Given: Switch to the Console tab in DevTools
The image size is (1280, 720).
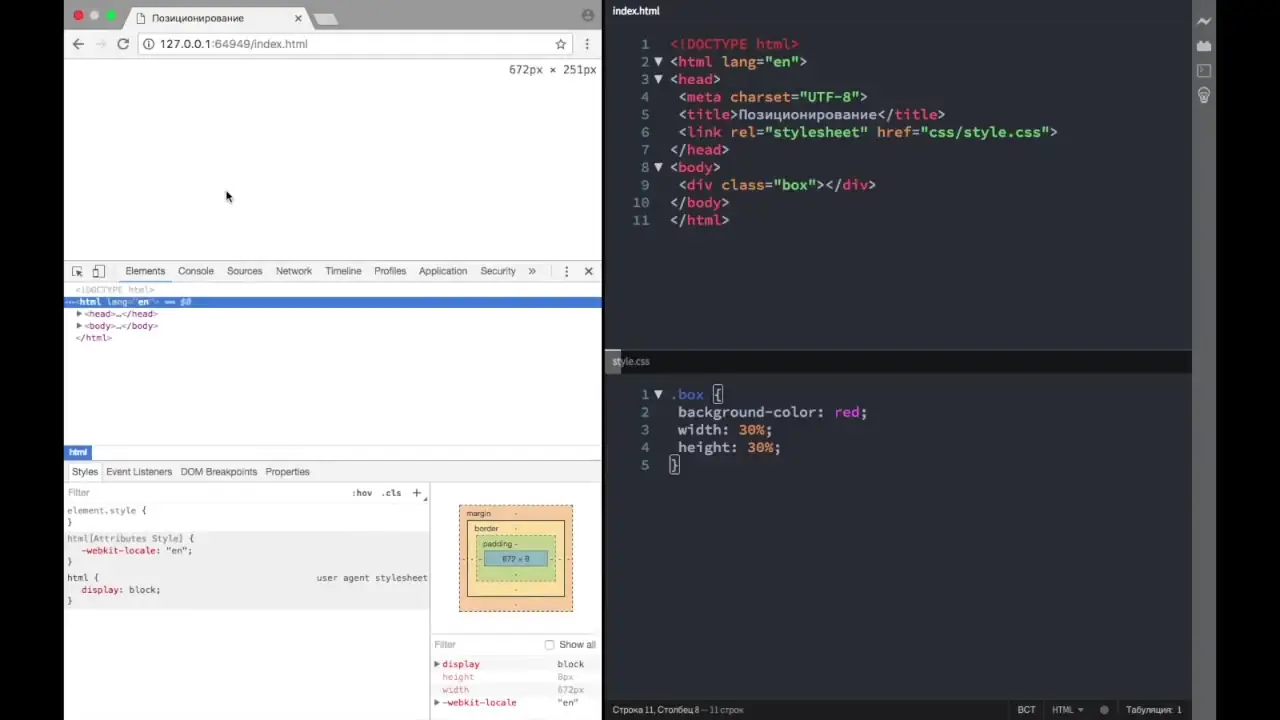Looking at the screenshot, I should 196,271.
